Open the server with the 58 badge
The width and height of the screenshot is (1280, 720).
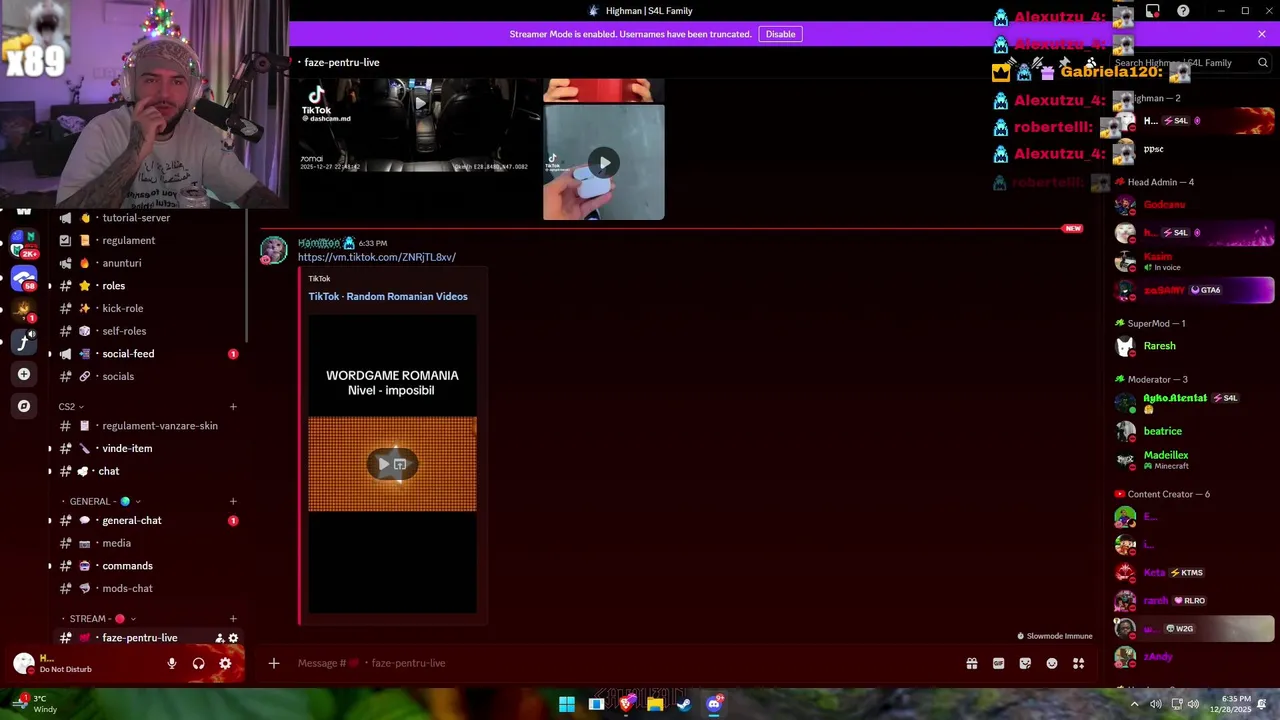pos(24,278)
